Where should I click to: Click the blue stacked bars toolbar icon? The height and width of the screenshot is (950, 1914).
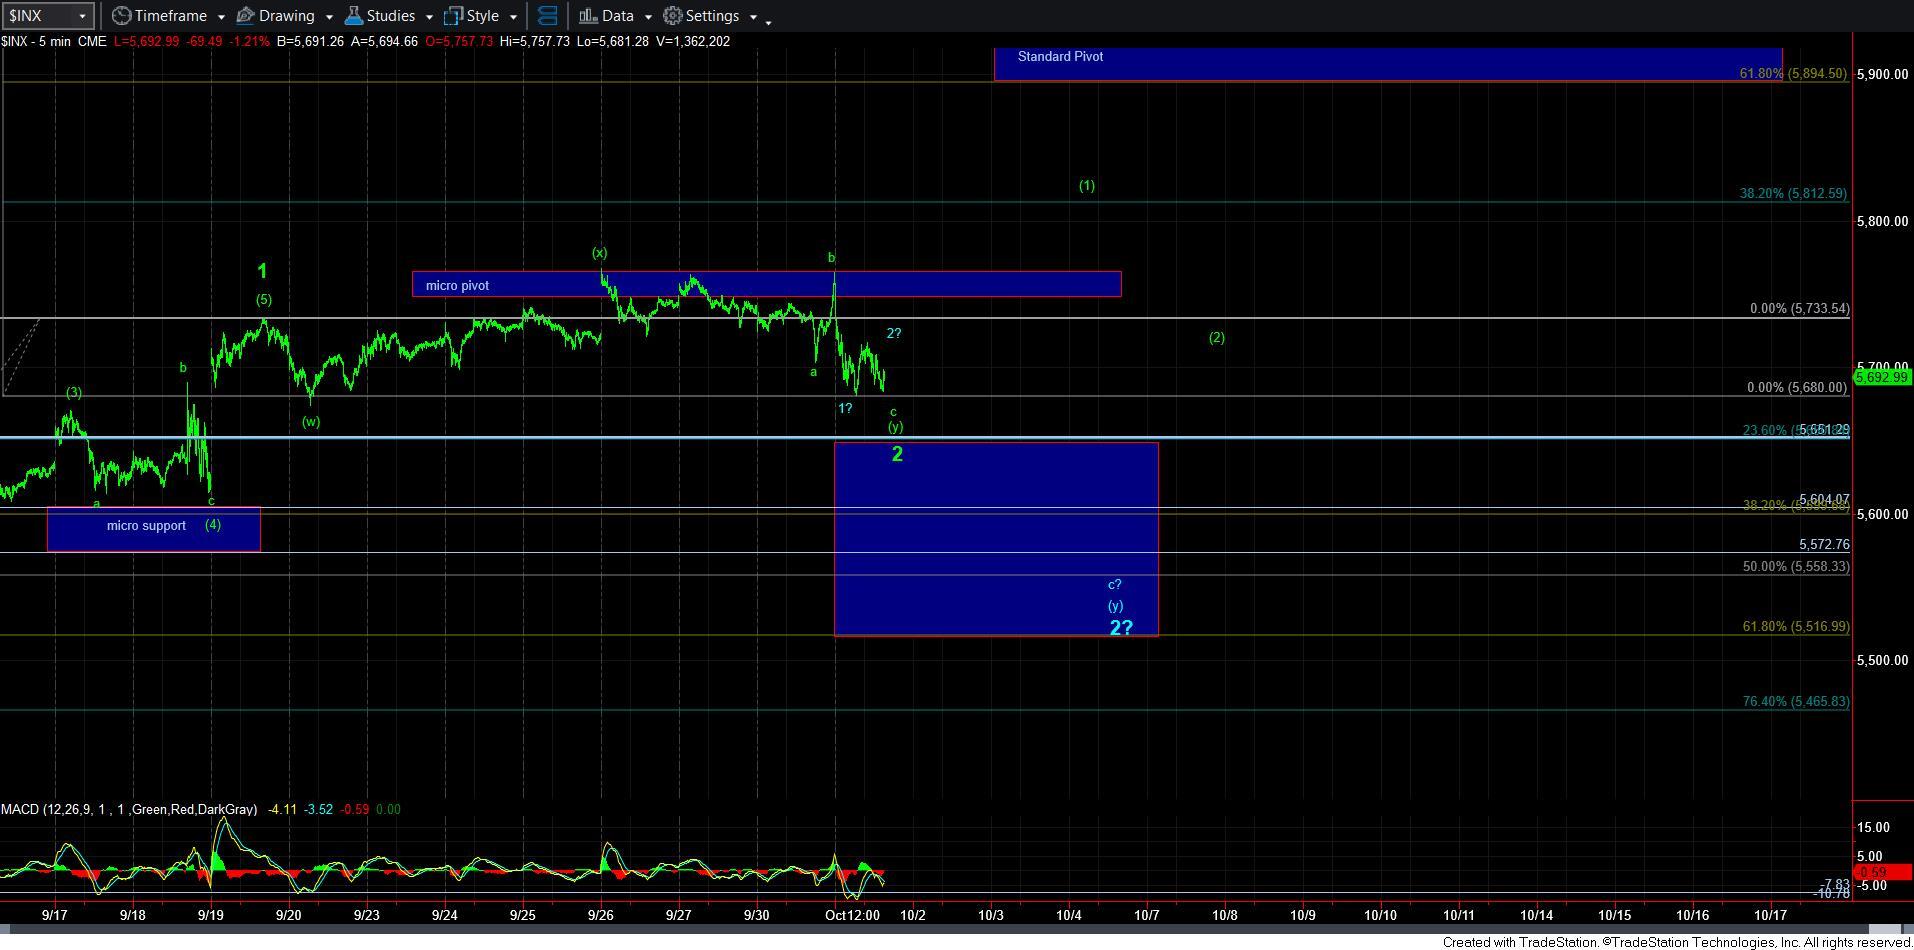[x=547, y=16]
